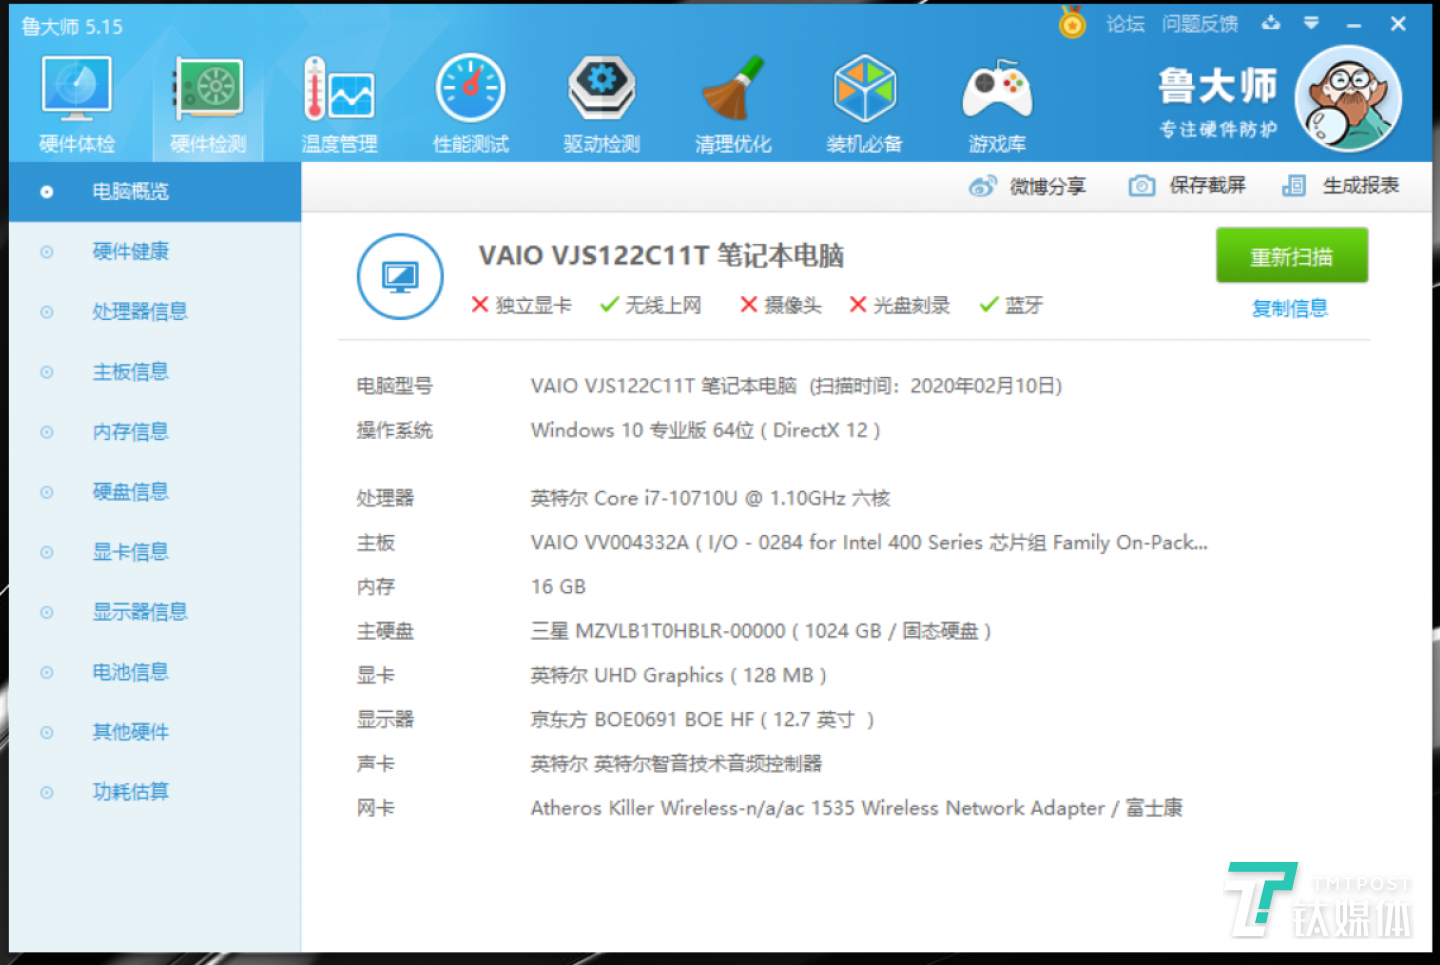Image resolution: width=1440 pixels, height=965 pixels.
Task: Click the download icon in the title bar
Action: click(1270, 23)
